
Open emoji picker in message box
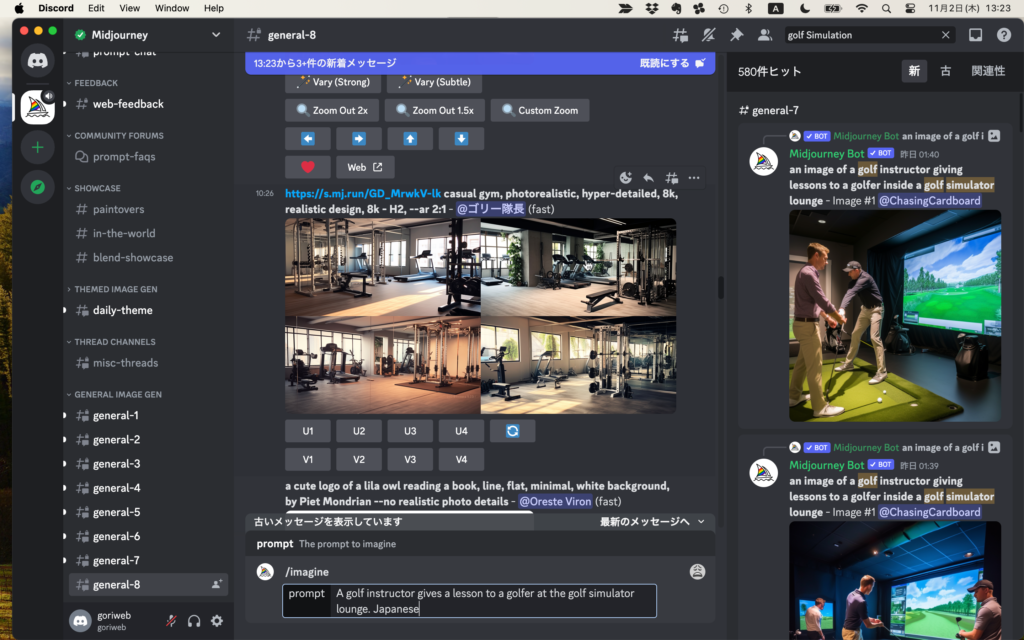[697, 572]
